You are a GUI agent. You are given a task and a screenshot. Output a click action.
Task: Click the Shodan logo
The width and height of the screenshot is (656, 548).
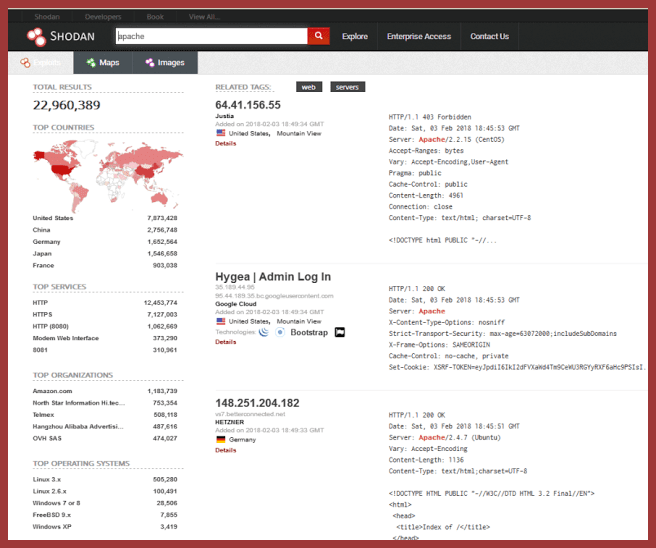pyautogui.click(x=61, y=37)
